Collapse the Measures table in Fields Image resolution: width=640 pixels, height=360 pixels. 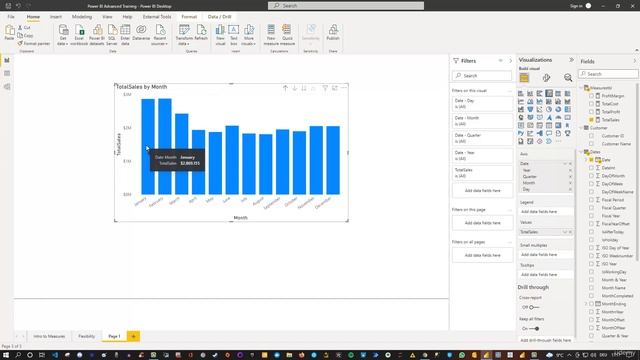582,88
